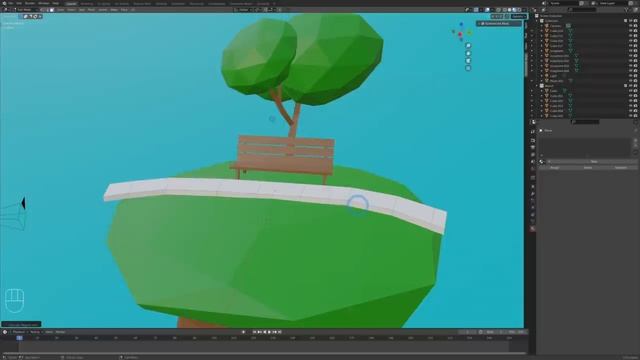Enable face select mode in viewport header
Image resolution: width=640 pixels, height=360 pixels.
click(52, 10)
